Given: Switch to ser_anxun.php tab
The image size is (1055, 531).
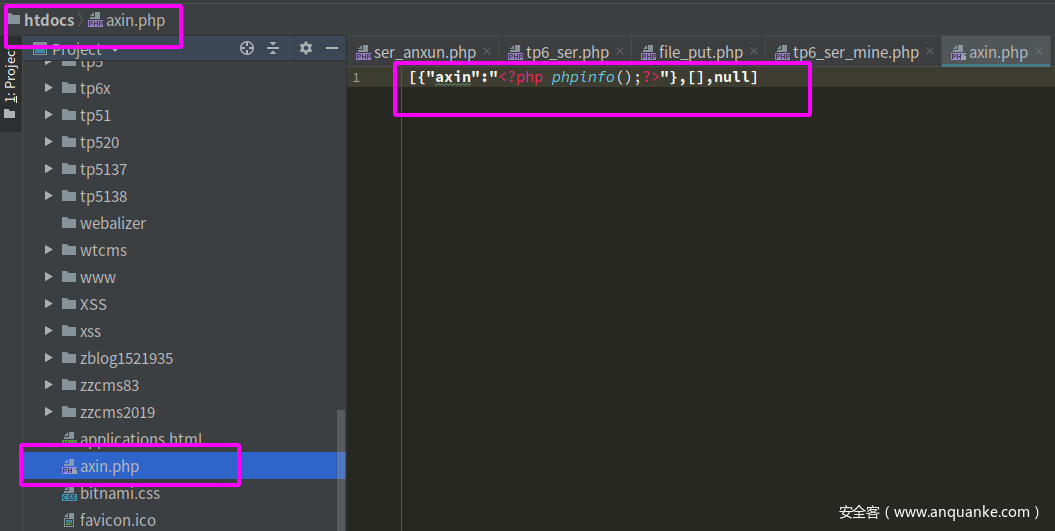Looking at the screenshot, I should (424, 52).
